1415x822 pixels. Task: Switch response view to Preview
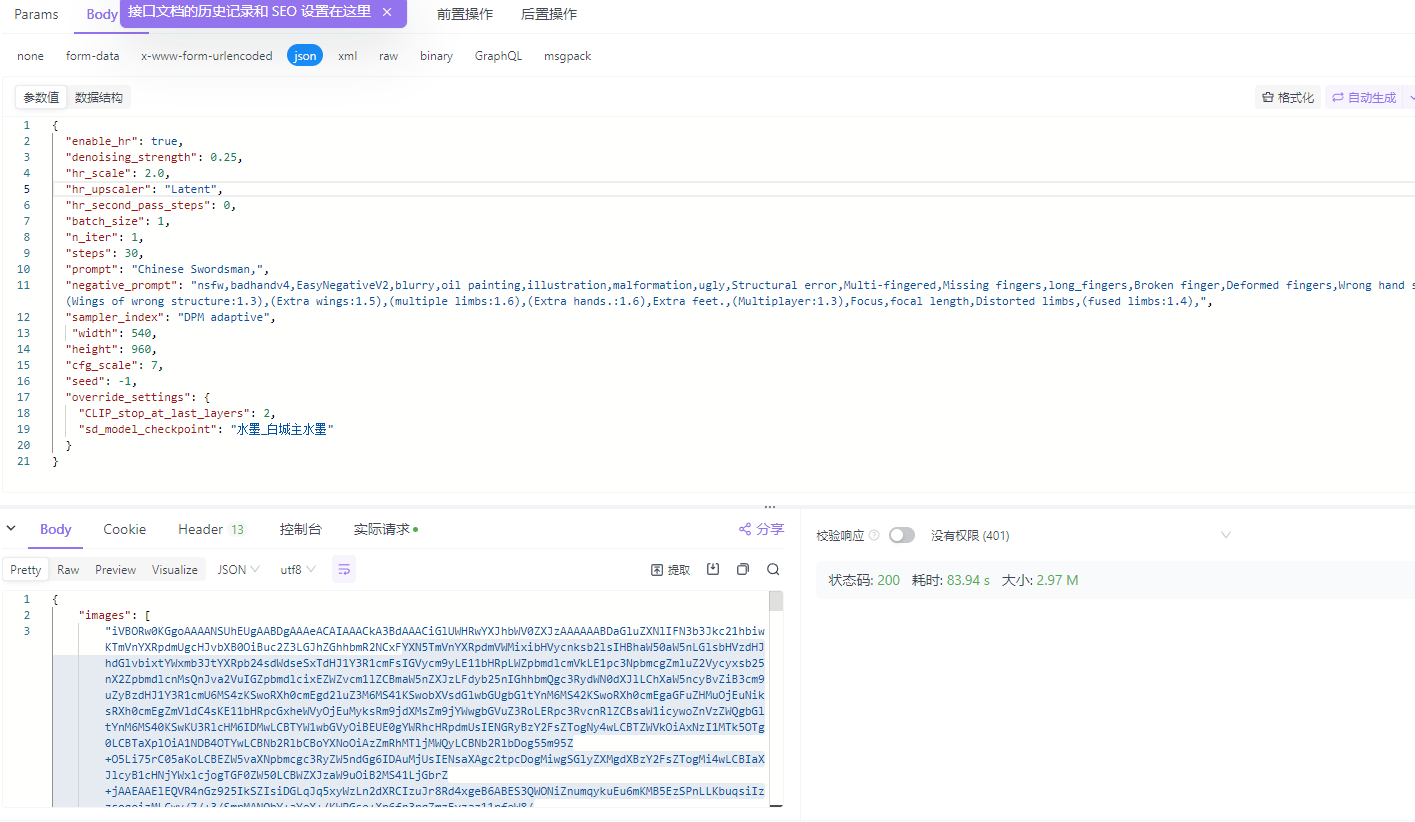115,569
